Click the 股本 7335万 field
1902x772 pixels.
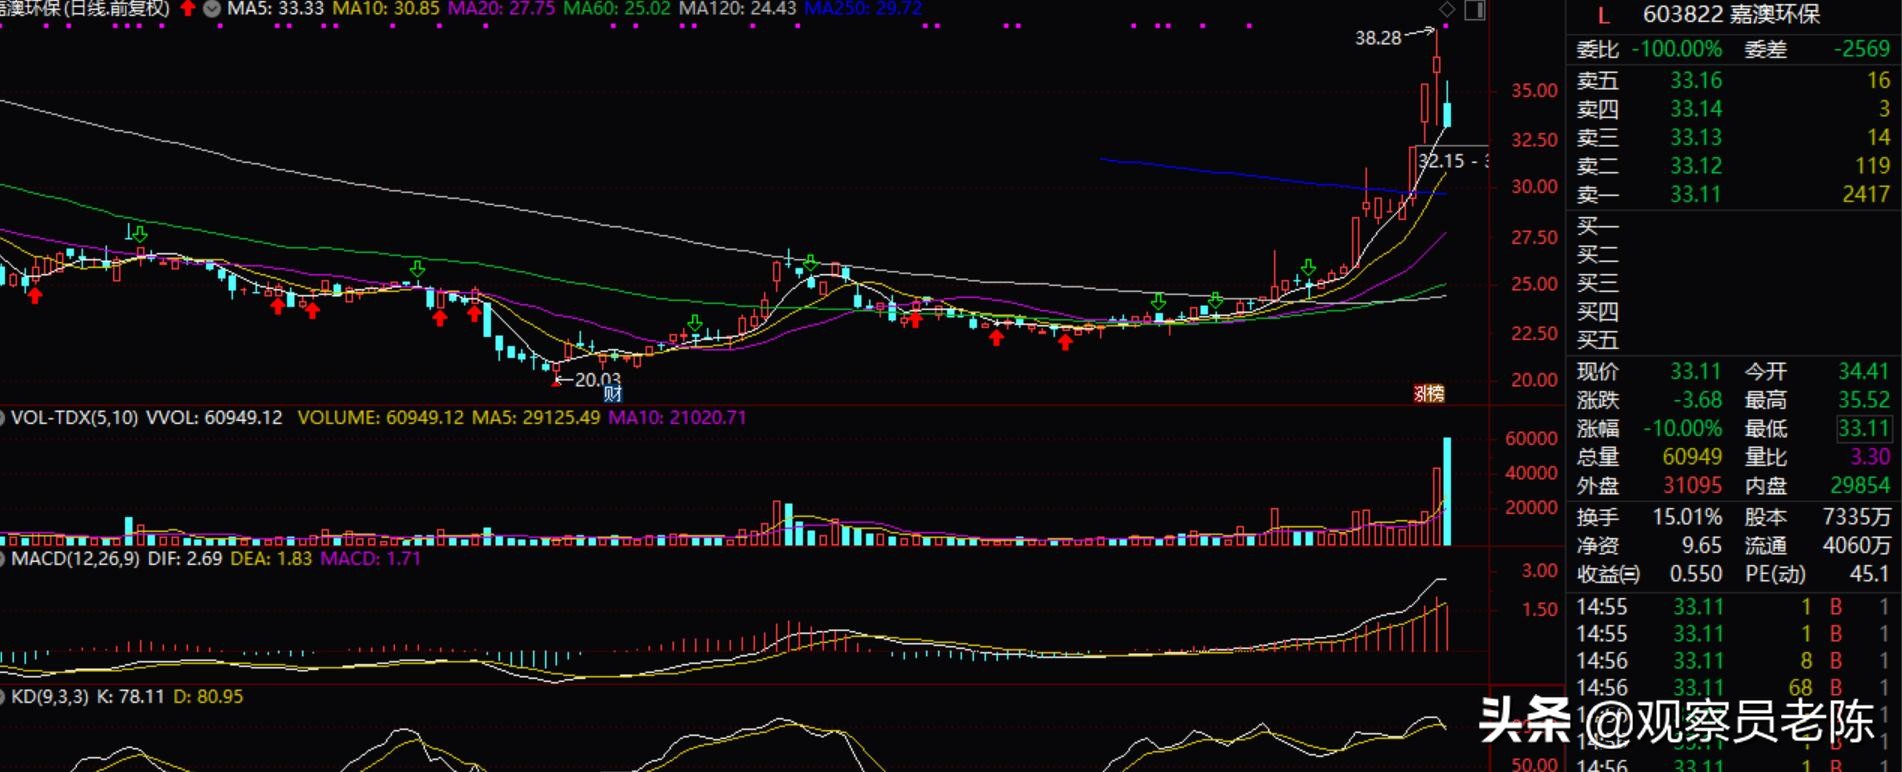pos(1817,517)
